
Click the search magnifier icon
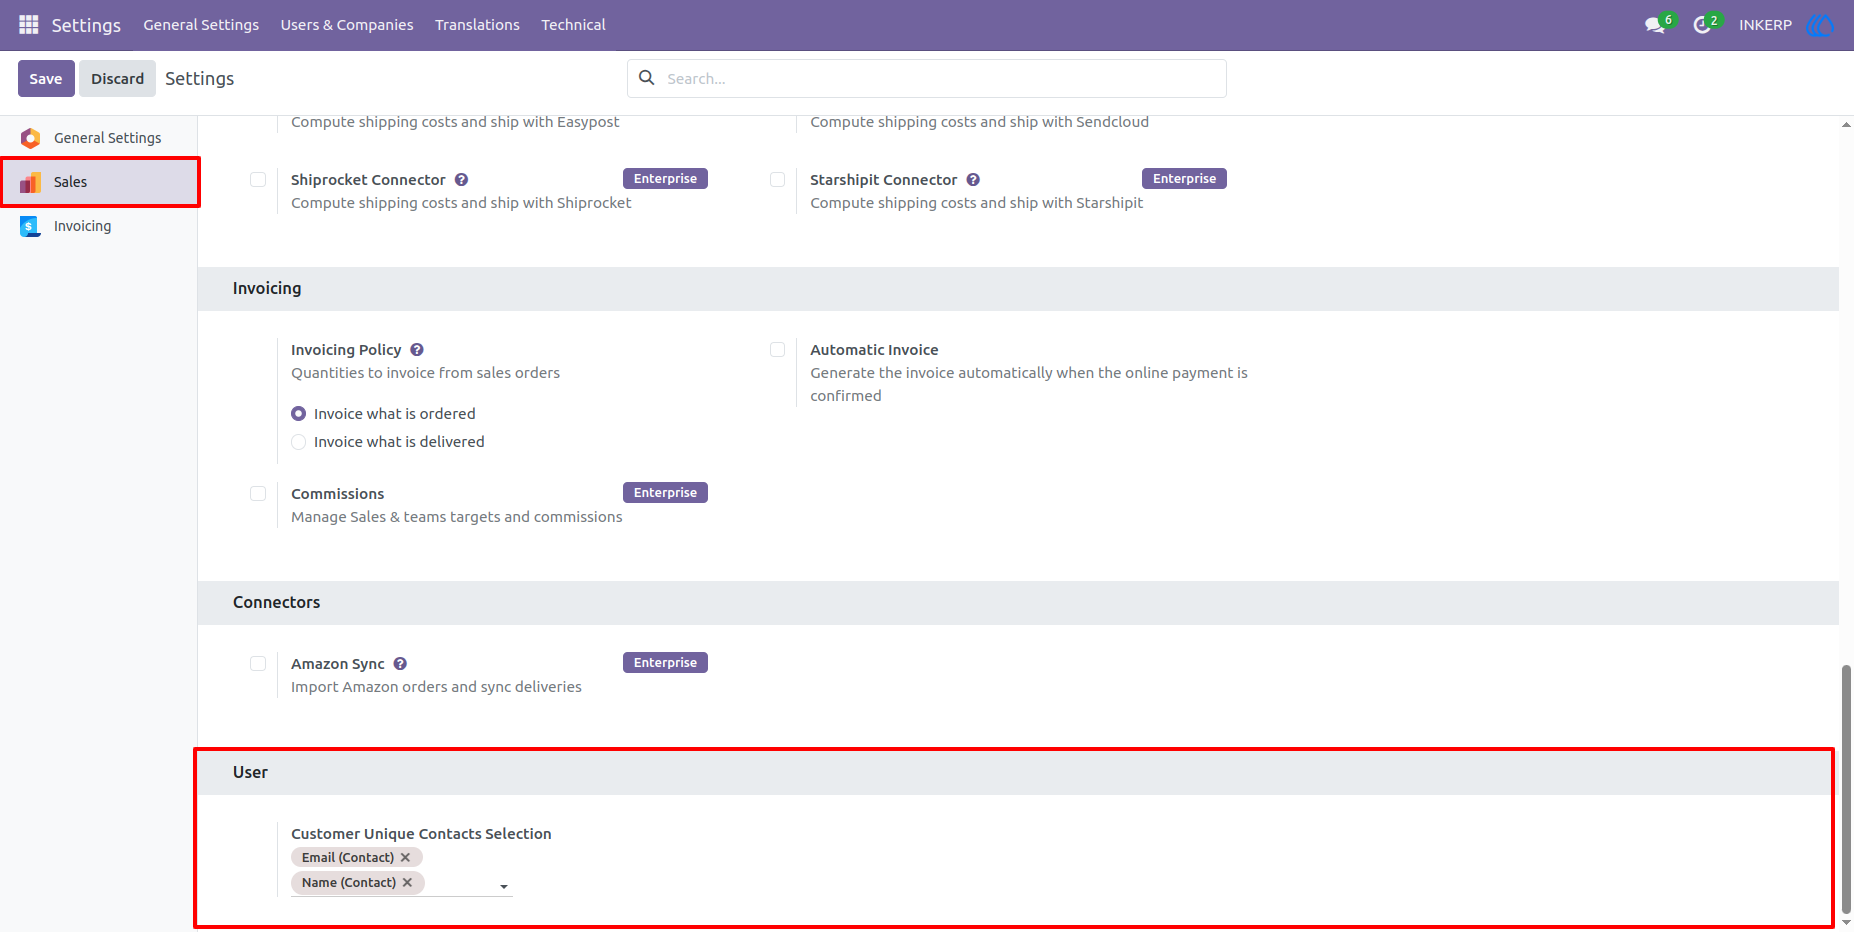647,78
